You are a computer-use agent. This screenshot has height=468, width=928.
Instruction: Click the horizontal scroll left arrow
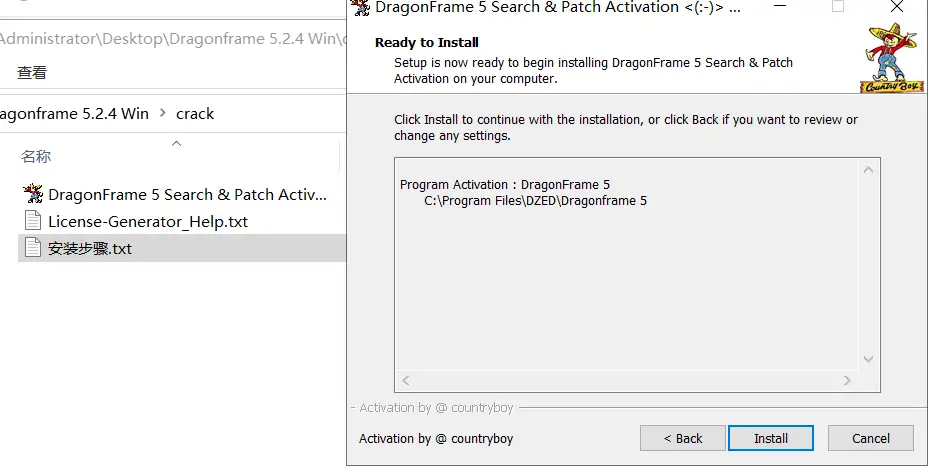pyautogui.click(x=405, y=381)
